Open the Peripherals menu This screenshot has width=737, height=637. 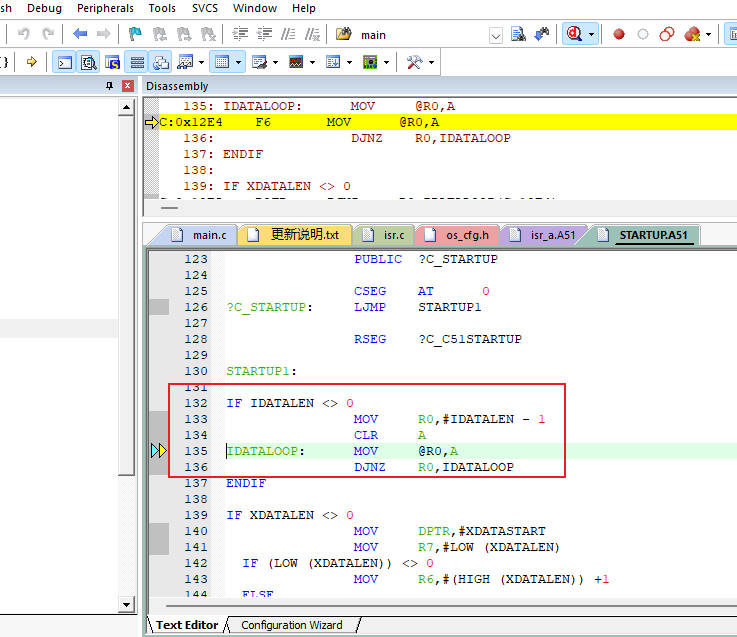coord(105,8)
